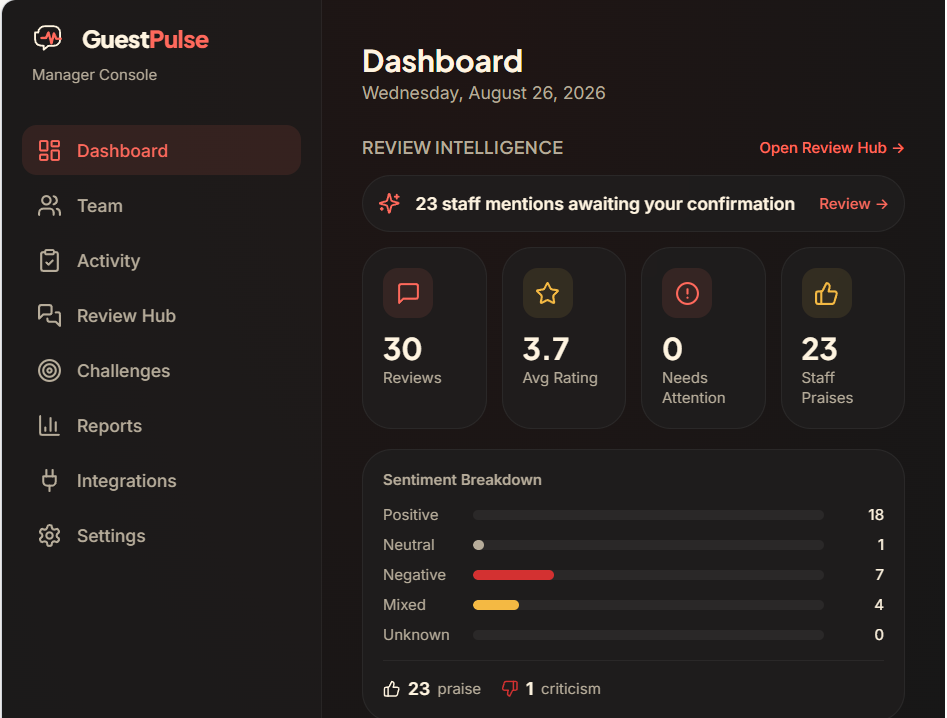Click the Review link in mentions banner
The image size is (947, 718).
tap(853, 204)
